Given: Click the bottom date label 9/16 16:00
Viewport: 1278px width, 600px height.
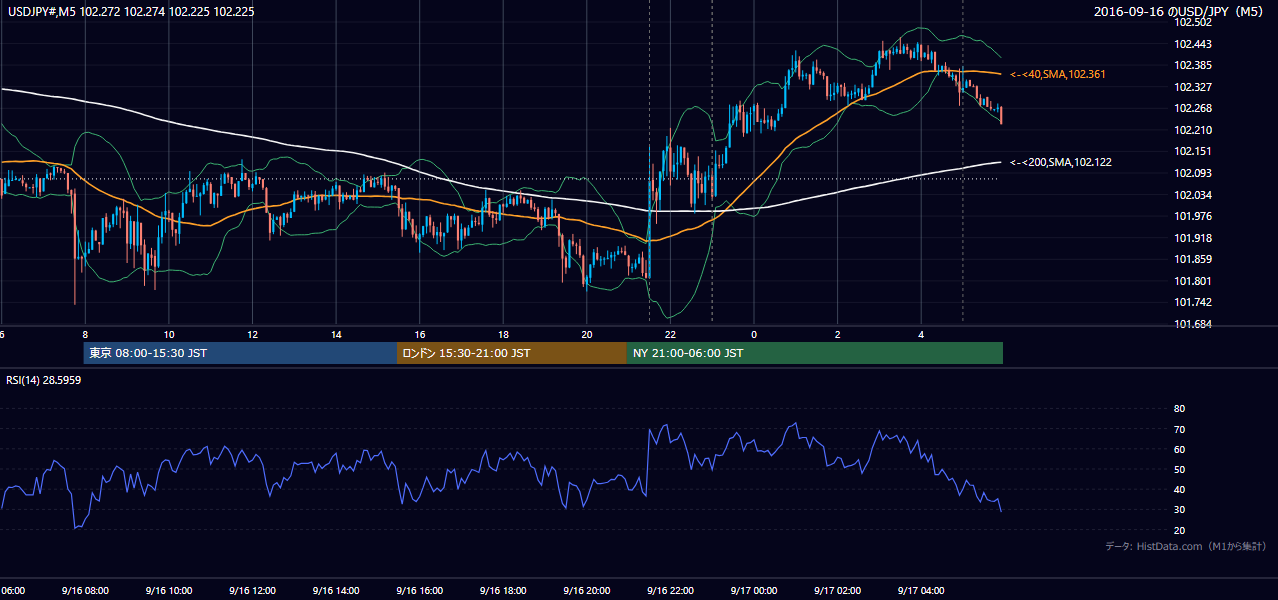Looking at the screenshot, I should click(419, 591).
